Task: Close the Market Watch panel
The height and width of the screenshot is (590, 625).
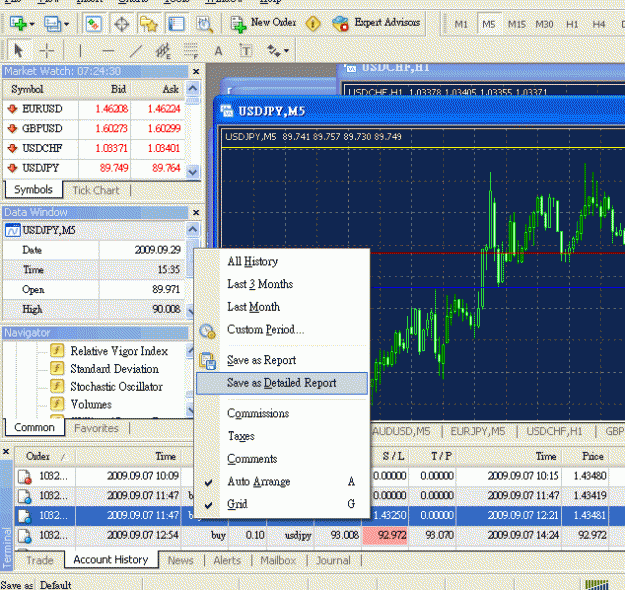Action: coord(196,71)
